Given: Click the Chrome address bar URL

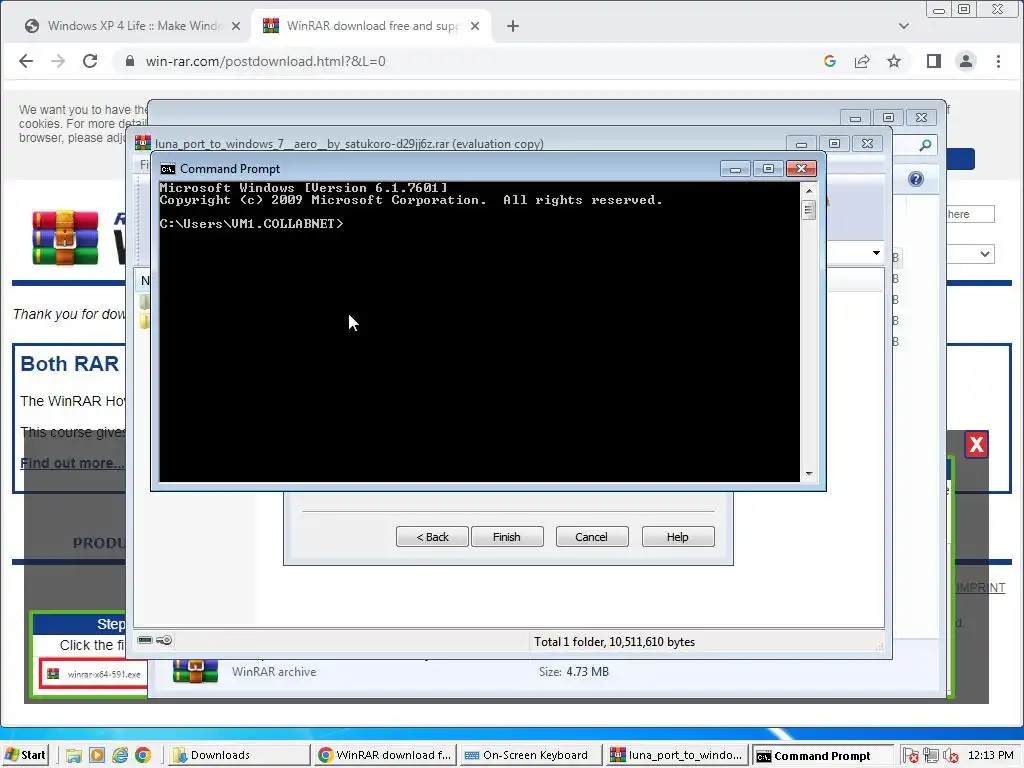Looking at the screenshot, I should click(265, 61).
